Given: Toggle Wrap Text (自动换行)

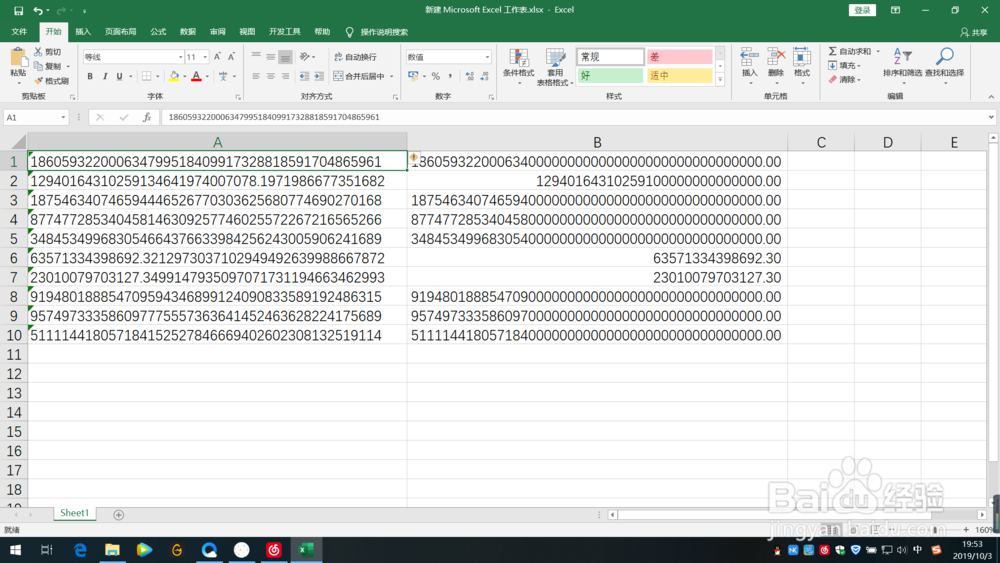Looking at the screenshot, I should click(x=355, y=57).
